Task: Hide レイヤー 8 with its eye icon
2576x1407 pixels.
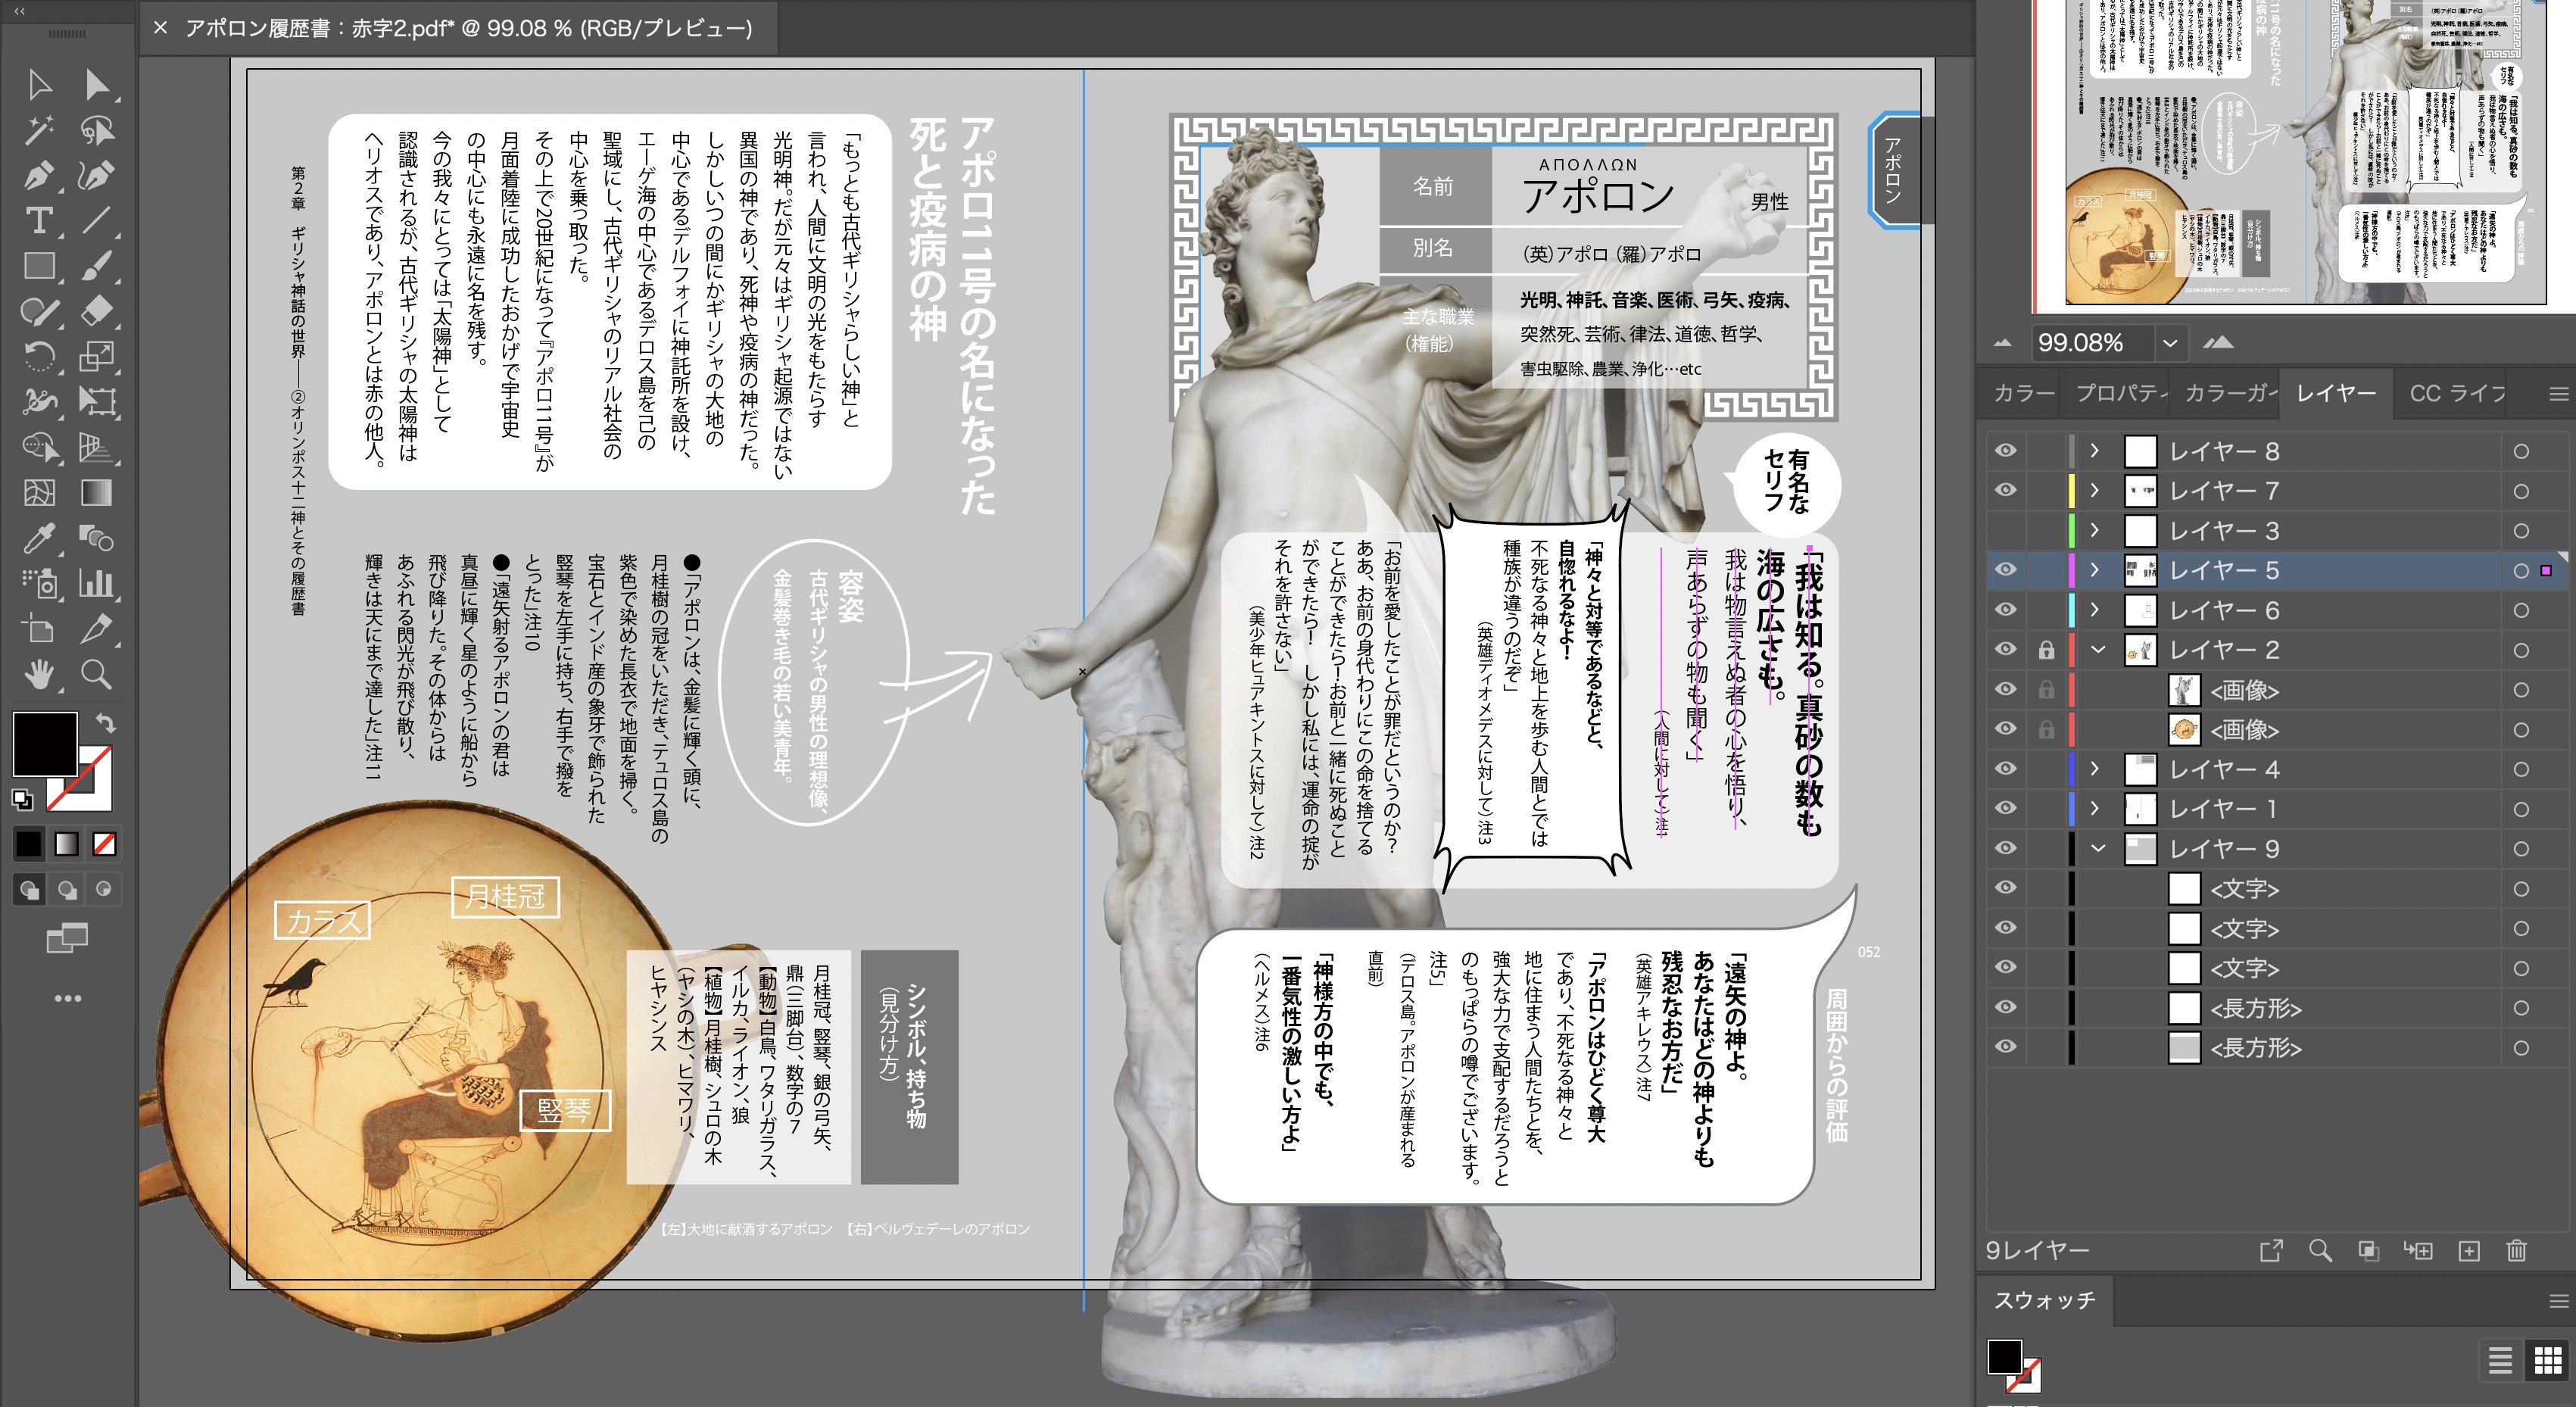Action: tap(2005, 451)
